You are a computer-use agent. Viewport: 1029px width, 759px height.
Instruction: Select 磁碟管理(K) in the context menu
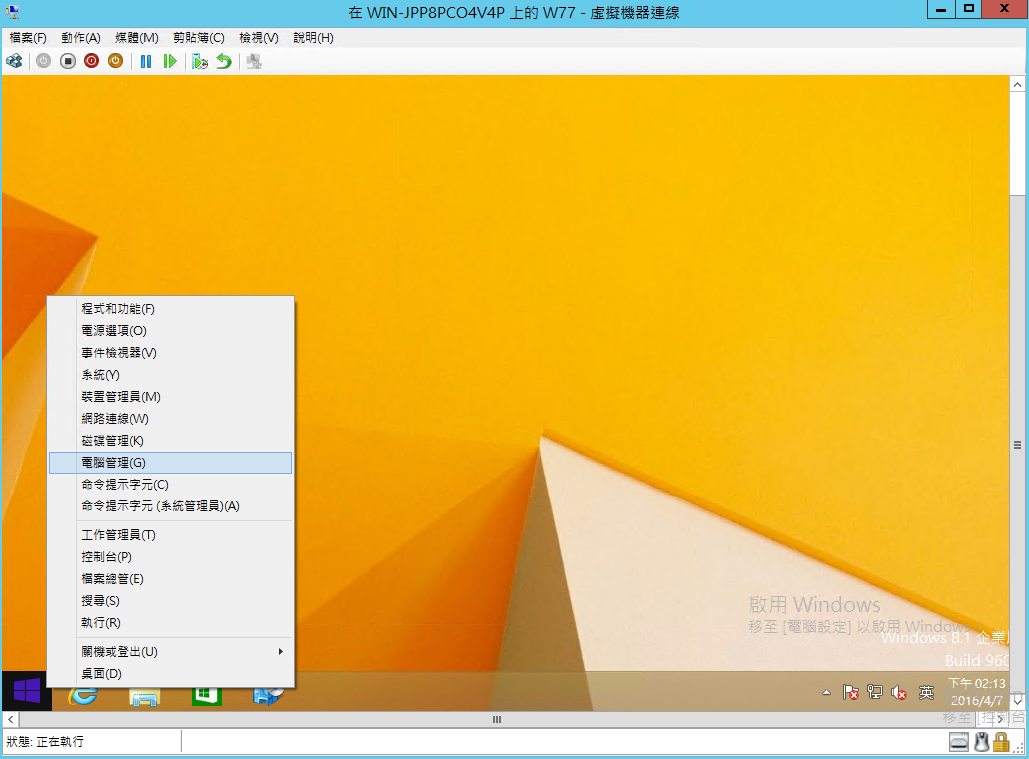(171, 441)
